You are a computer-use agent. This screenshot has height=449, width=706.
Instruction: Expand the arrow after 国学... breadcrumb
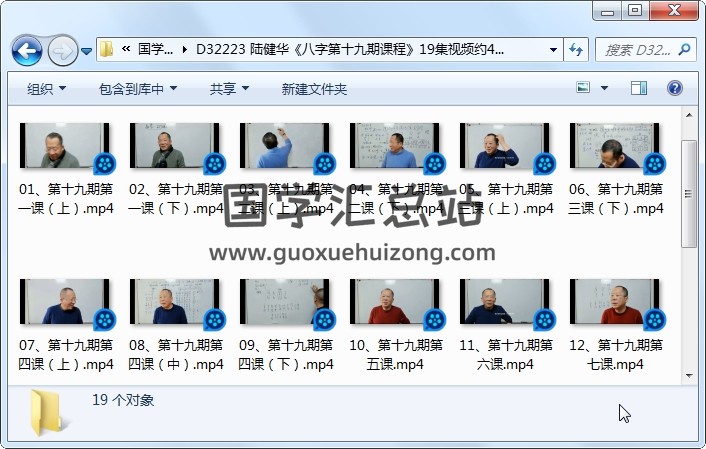point(185,49)
